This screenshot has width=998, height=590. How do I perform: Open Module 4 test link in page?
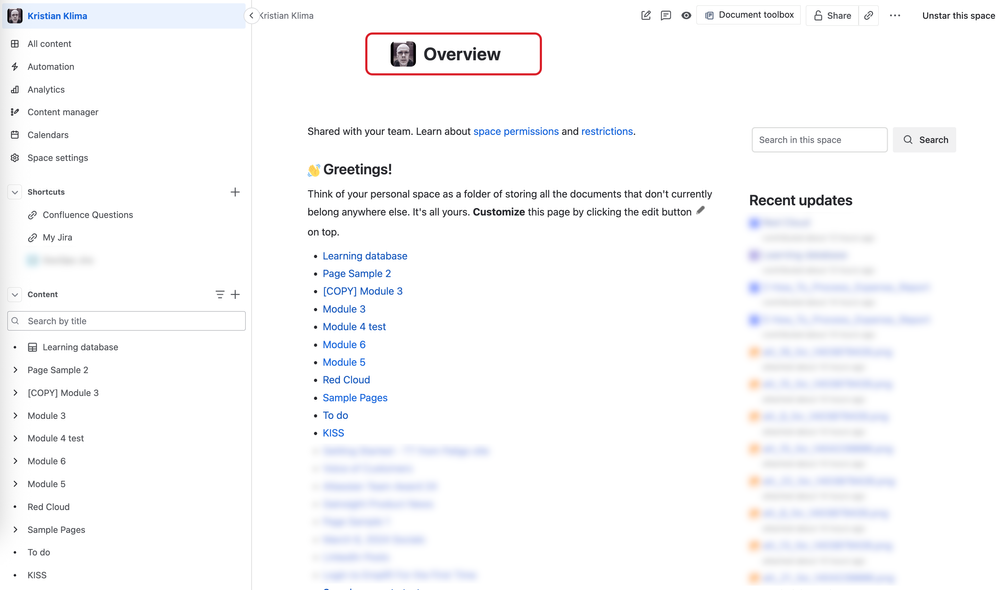[x=354, y=327]
